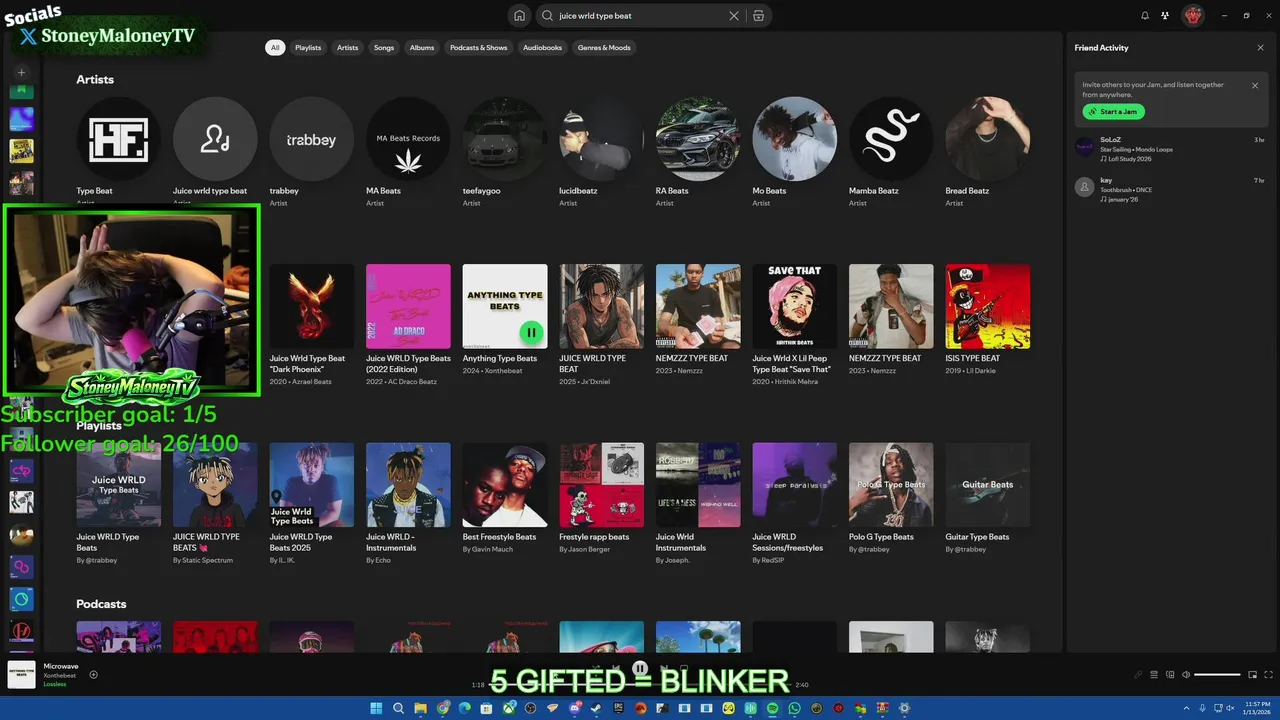Open the Spotify taskbar icon
Viewport: 1280px width, 720px height.
pyautogui.click(x=772, y=708)
